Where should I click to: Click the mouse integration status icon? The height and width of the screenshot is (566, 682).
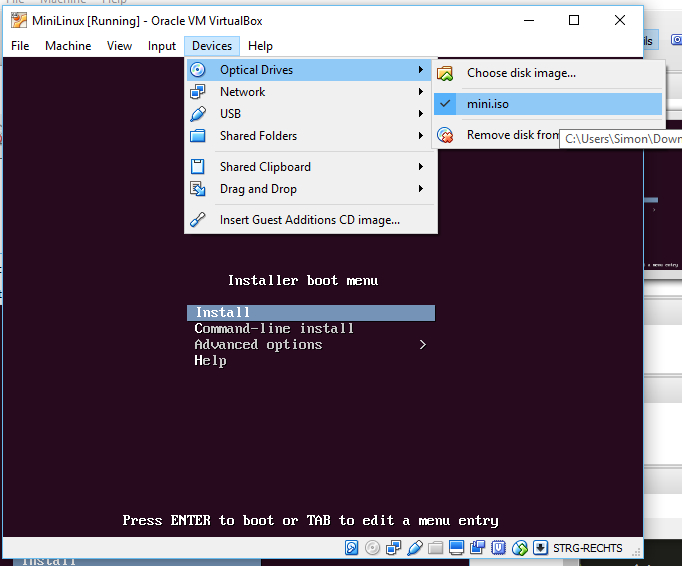520,548
